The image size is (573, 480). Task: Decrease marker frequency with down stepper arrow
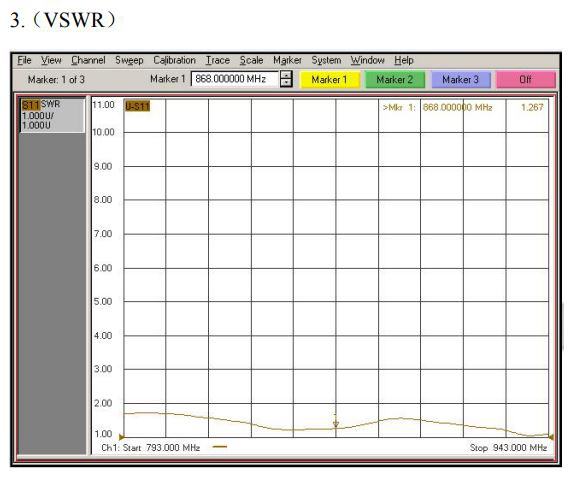[286, 83]
